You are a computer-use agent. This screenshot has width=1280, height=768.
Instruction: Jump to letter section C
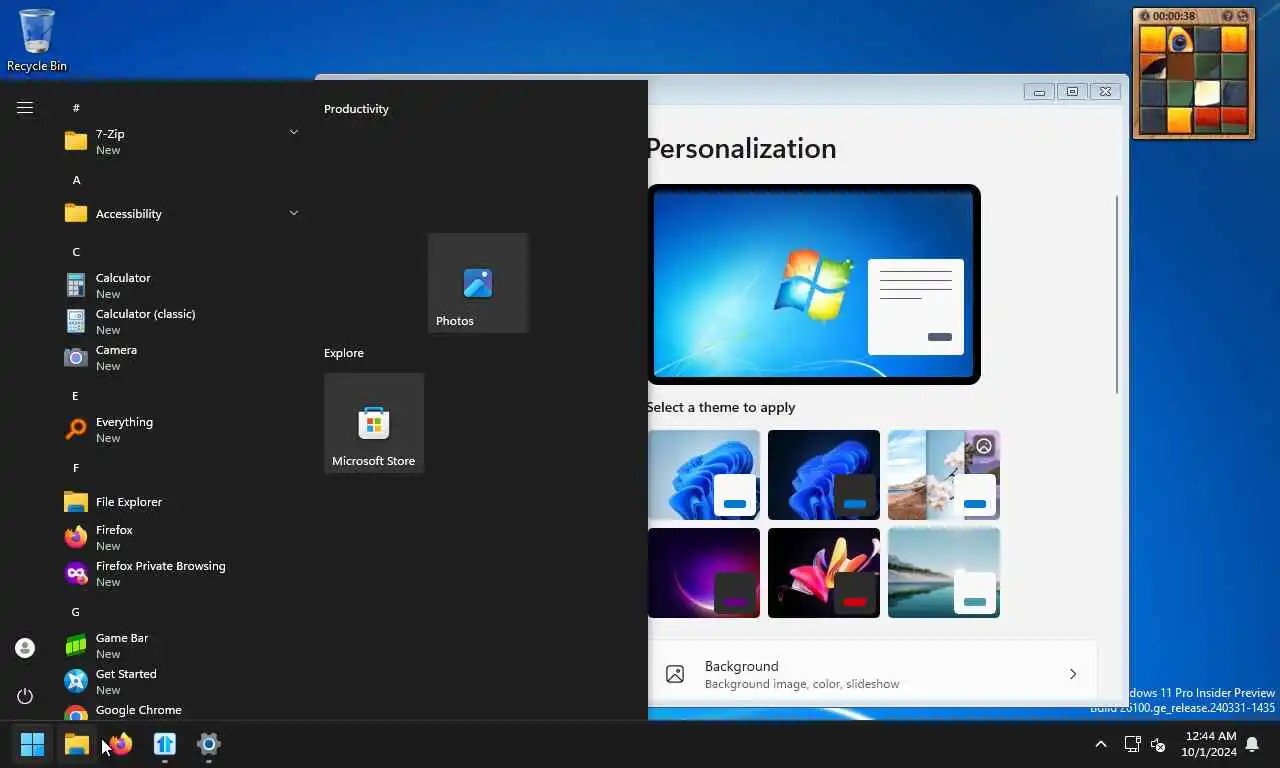(x=76, y=252)
